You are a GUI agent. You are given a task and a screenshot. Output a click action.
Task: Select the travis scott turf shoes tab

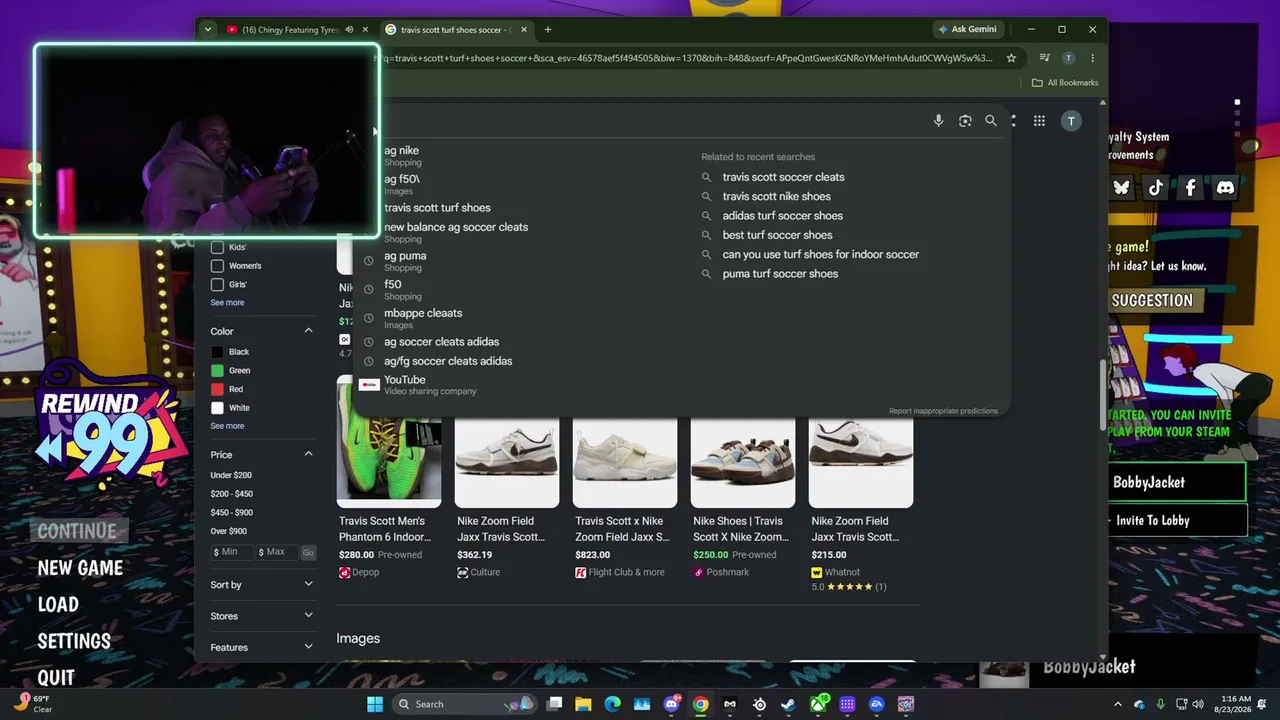click(x=455, y=30)
